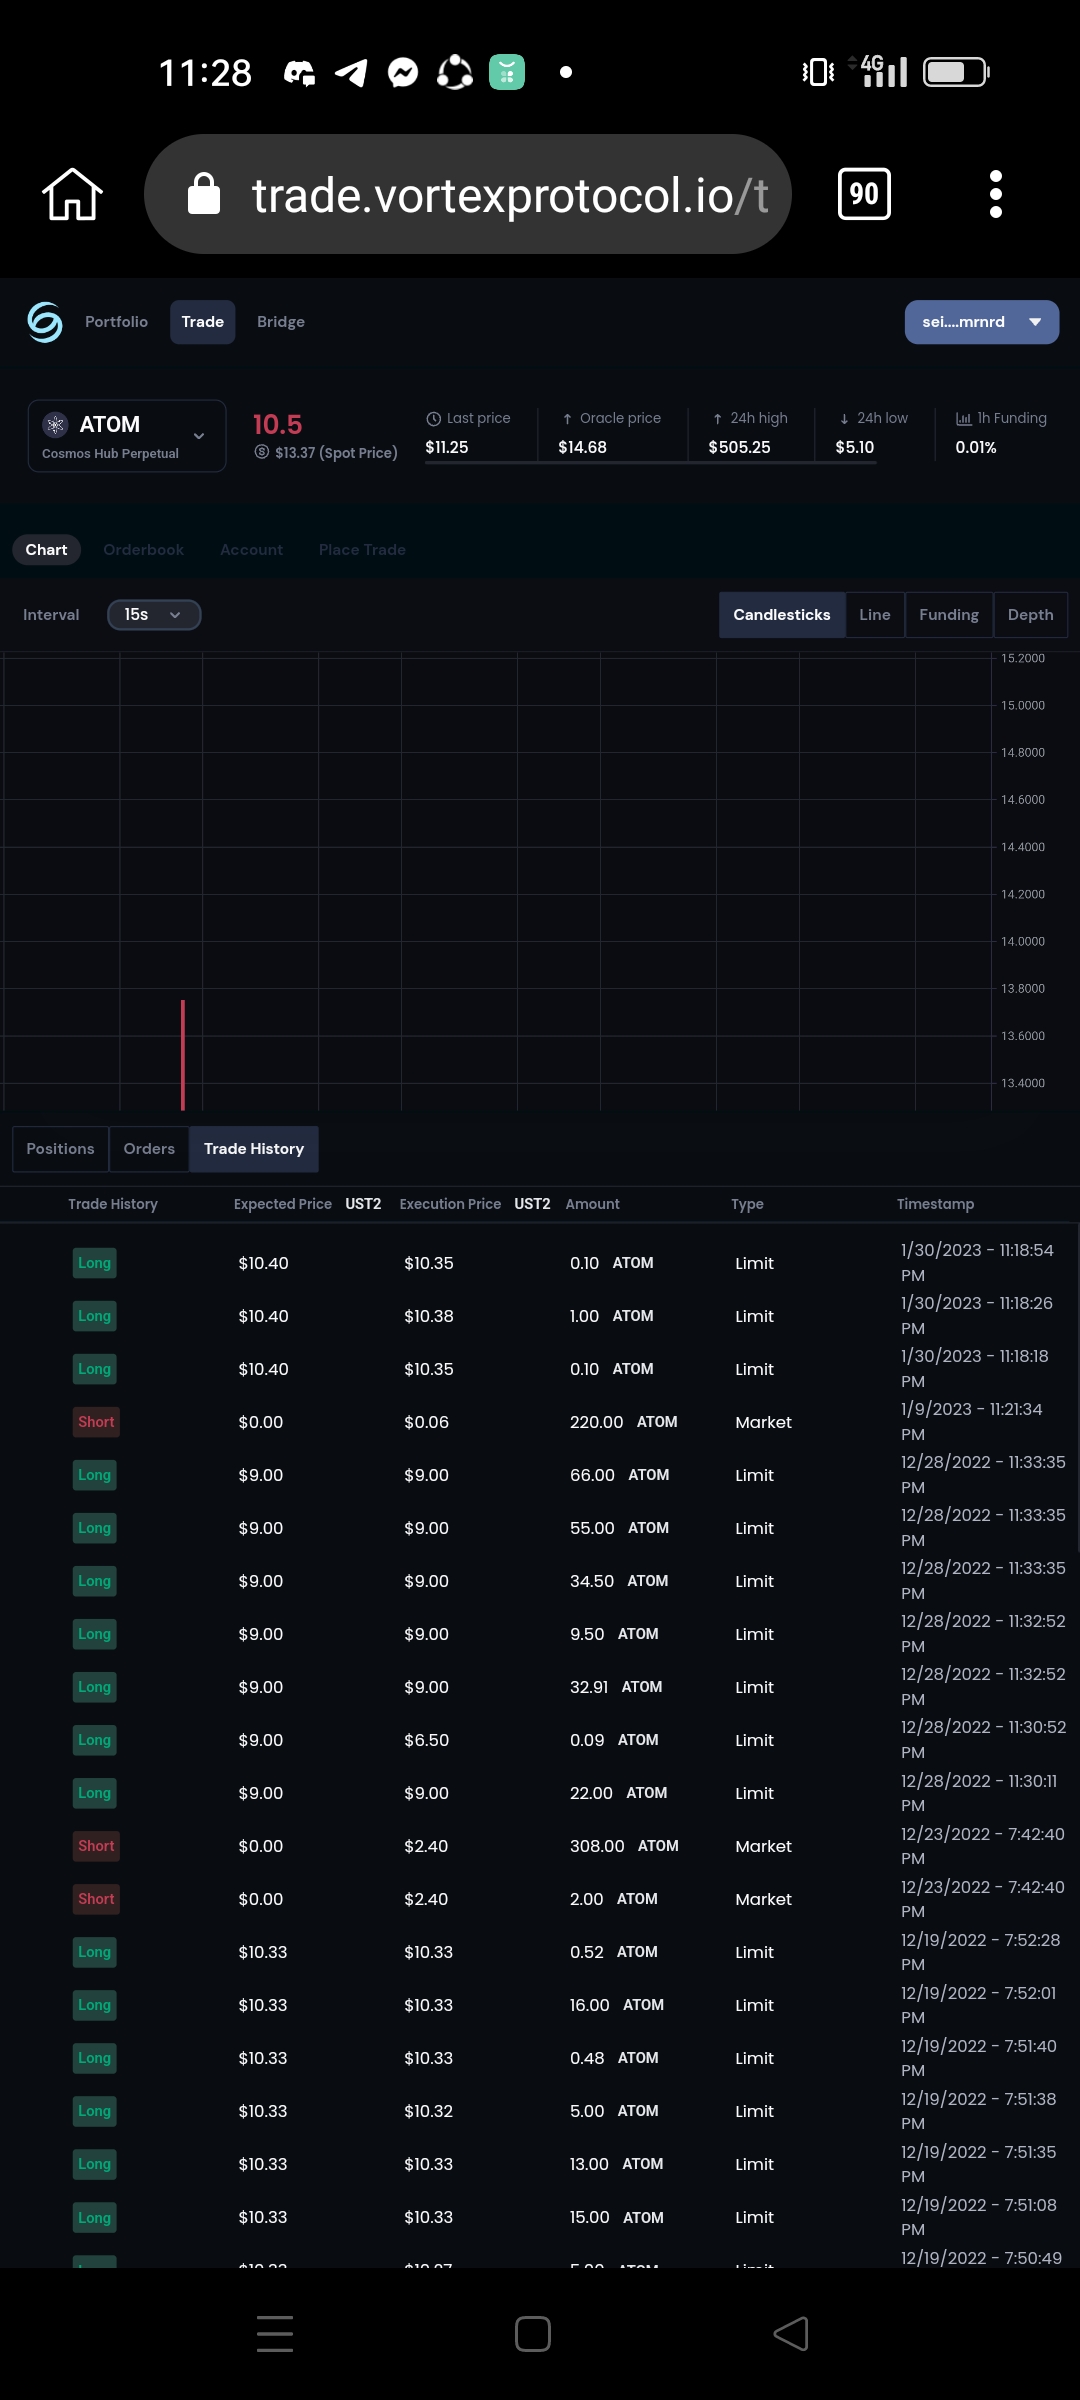Click the $10.32 execution price cell
The height and width of the screenshot is (2400, 1080).
[x=428, y=2111]
